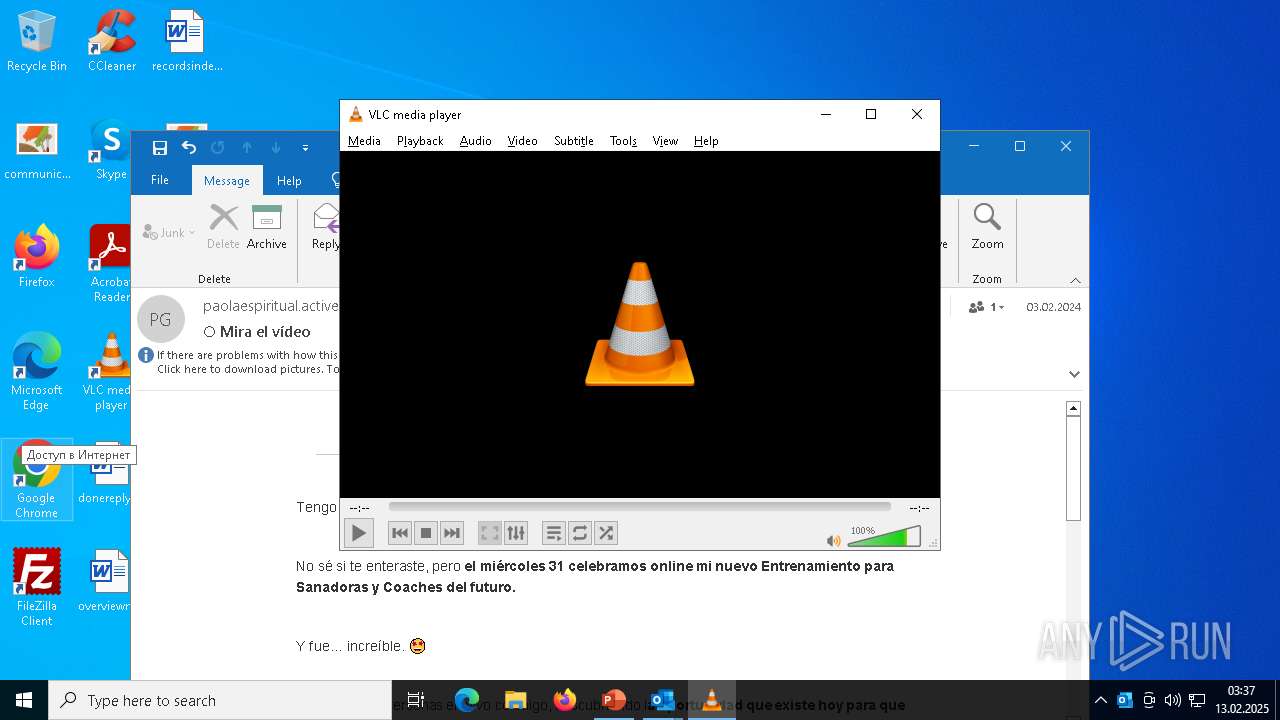1280x720 pixels.
Task: Open the taskbar clock showing 03:37
Action: point(1241,700)
